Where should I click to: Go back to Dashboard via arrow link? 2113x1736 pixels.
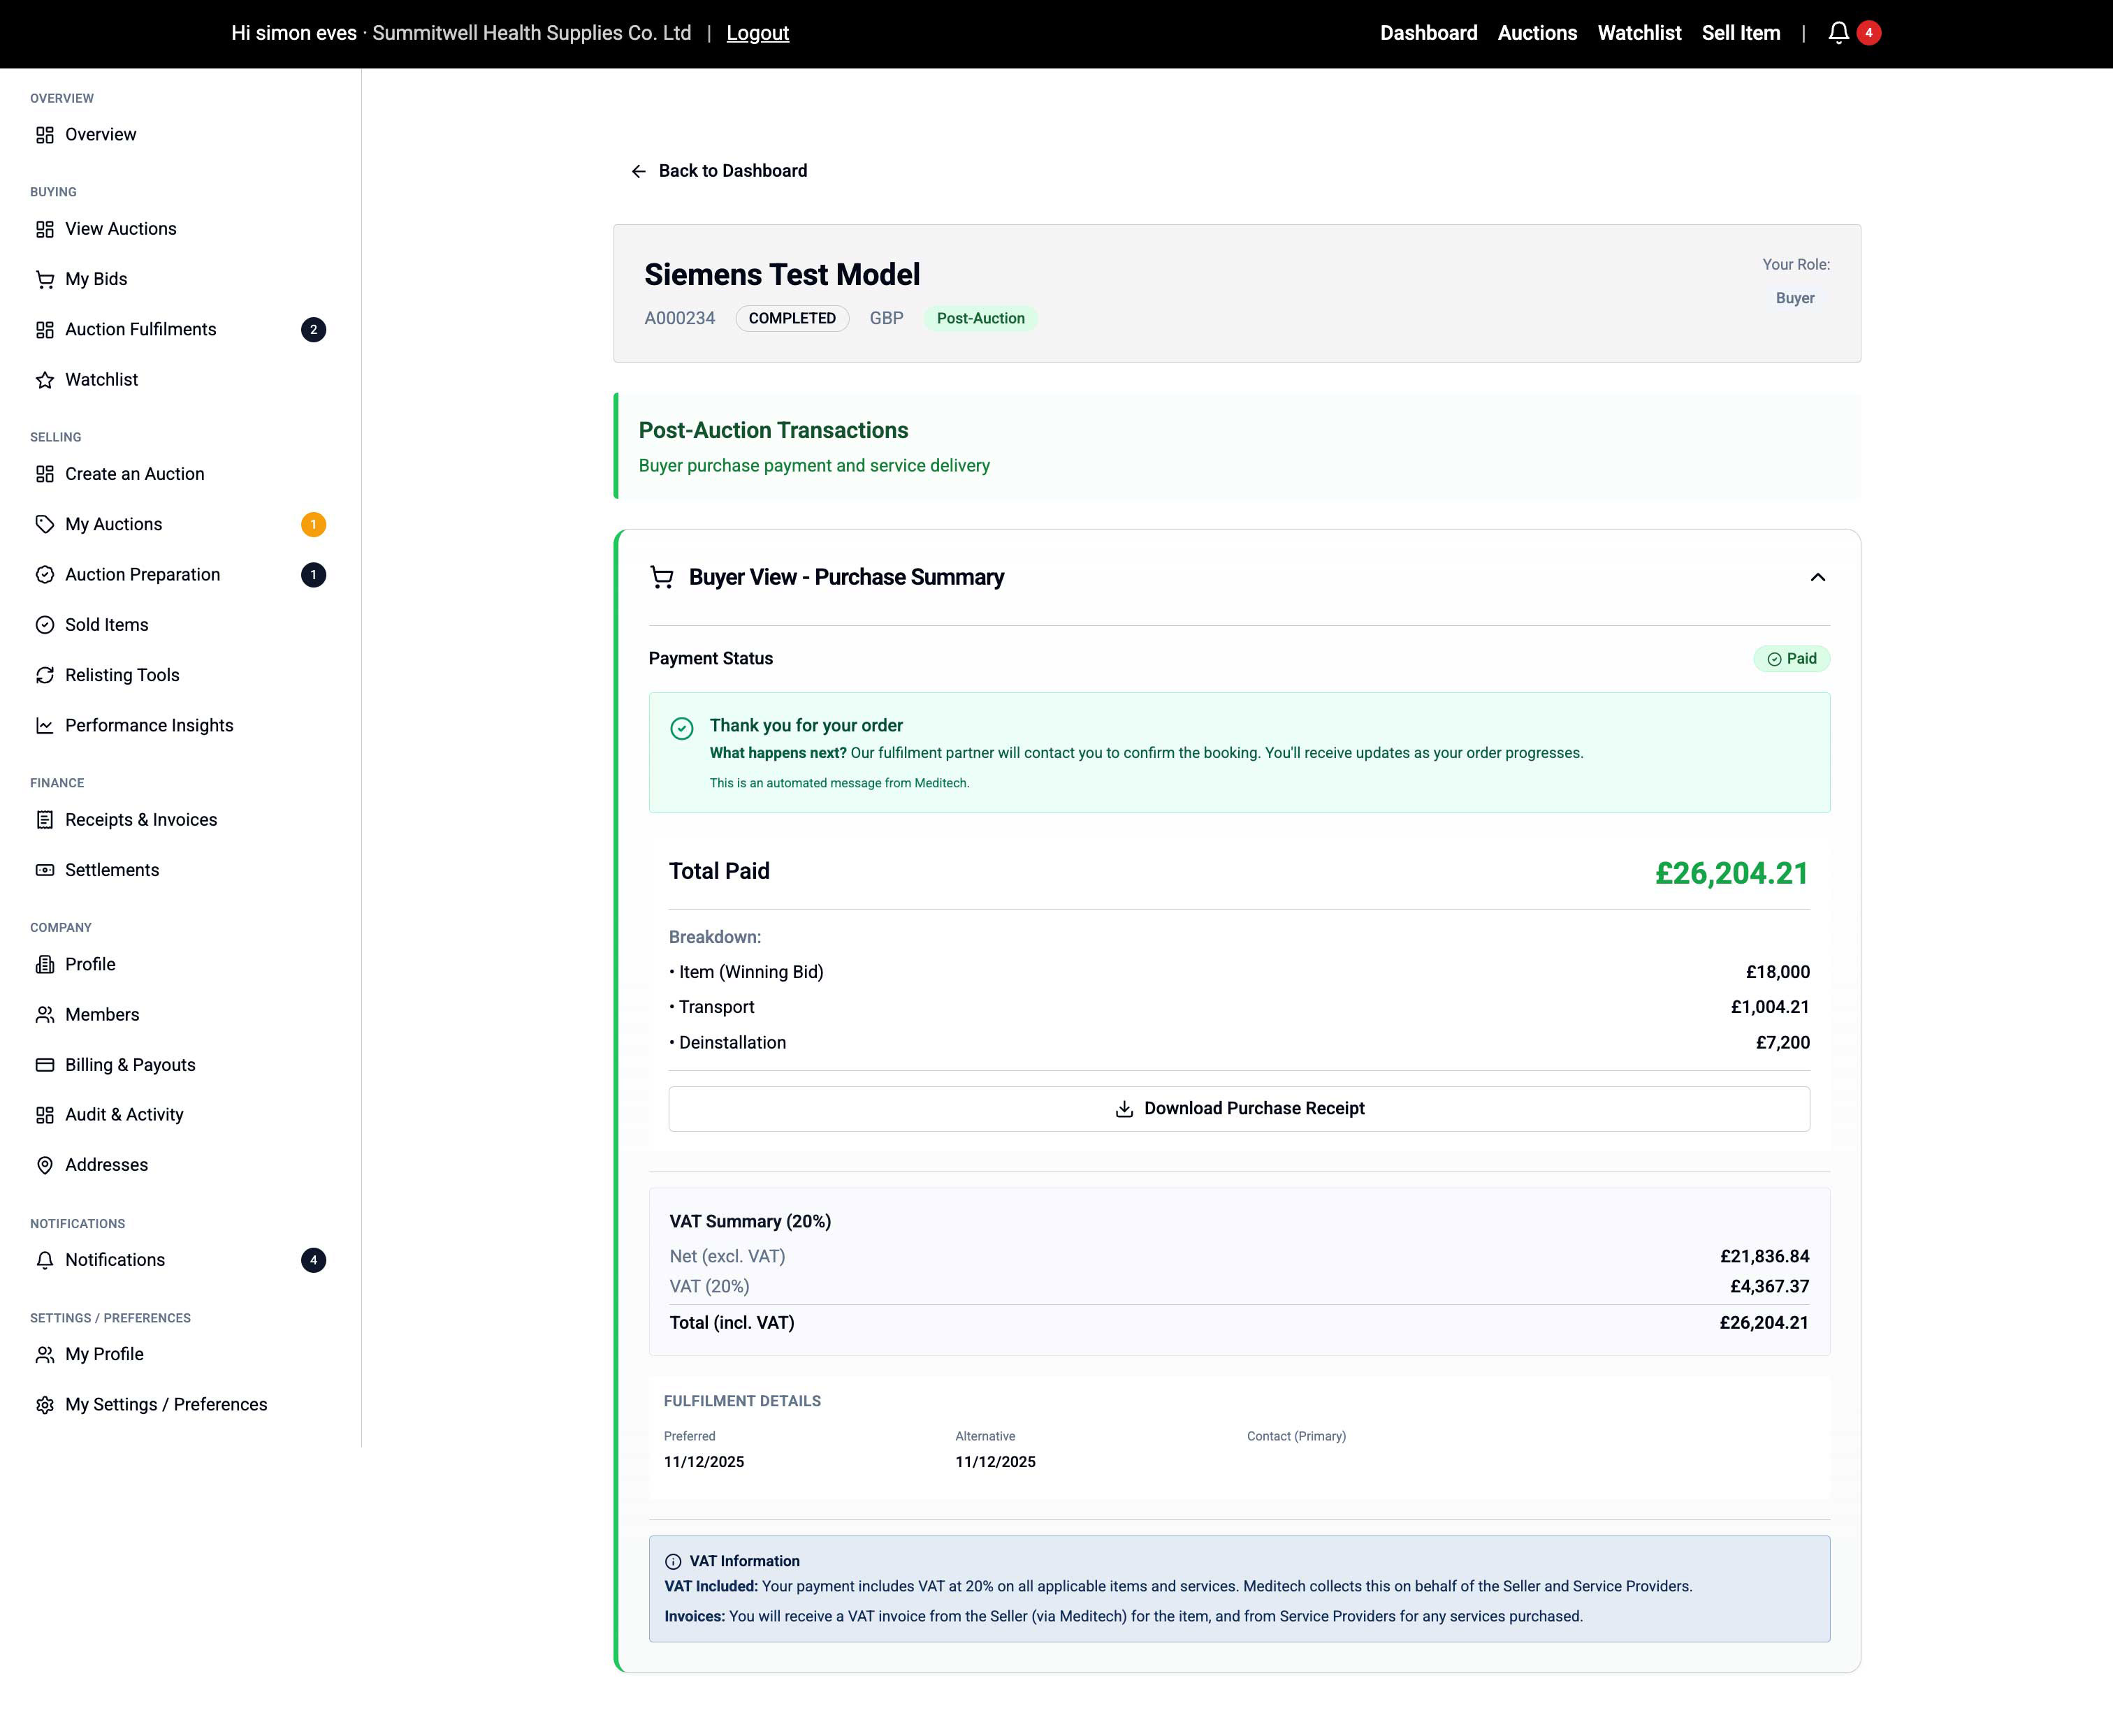pyautogui.click(x=719, y=171)
